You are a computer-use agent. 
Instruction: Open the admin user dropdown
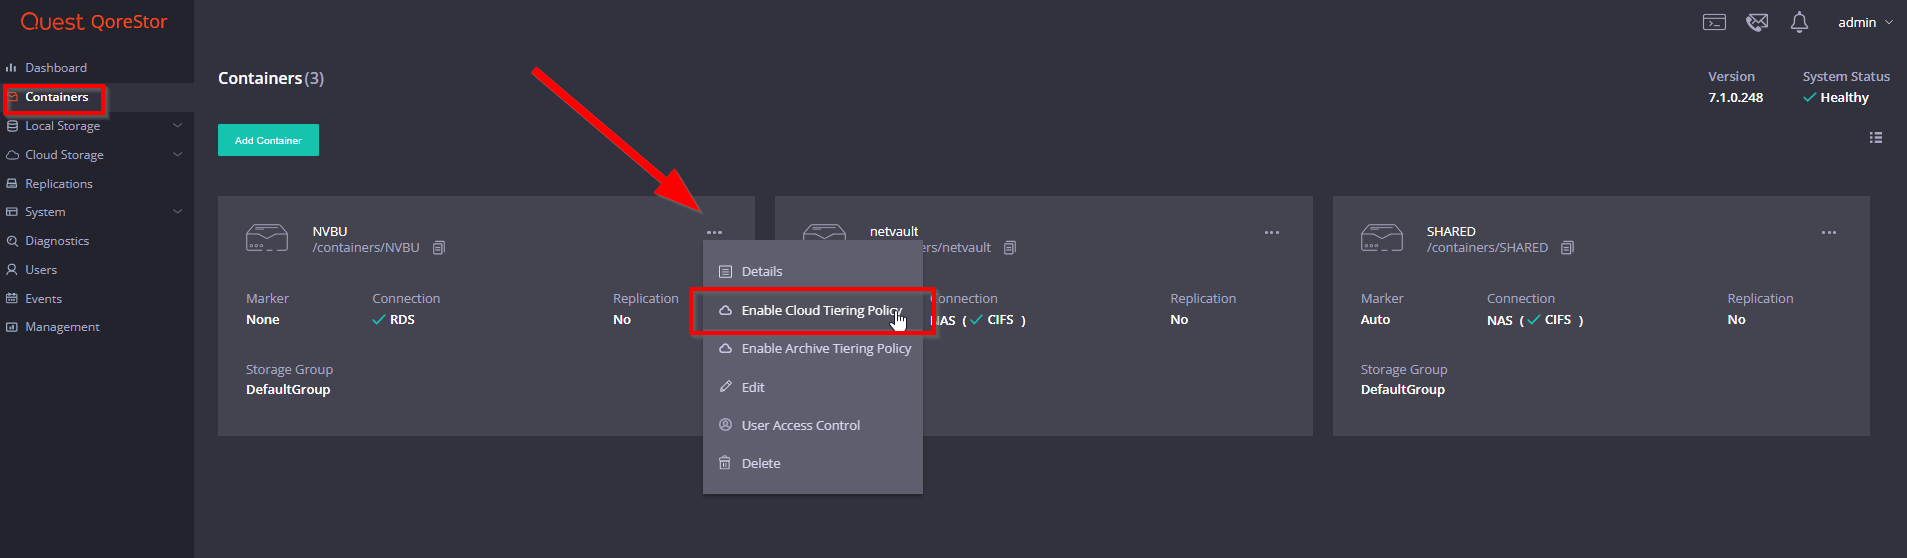(1865, 22)
